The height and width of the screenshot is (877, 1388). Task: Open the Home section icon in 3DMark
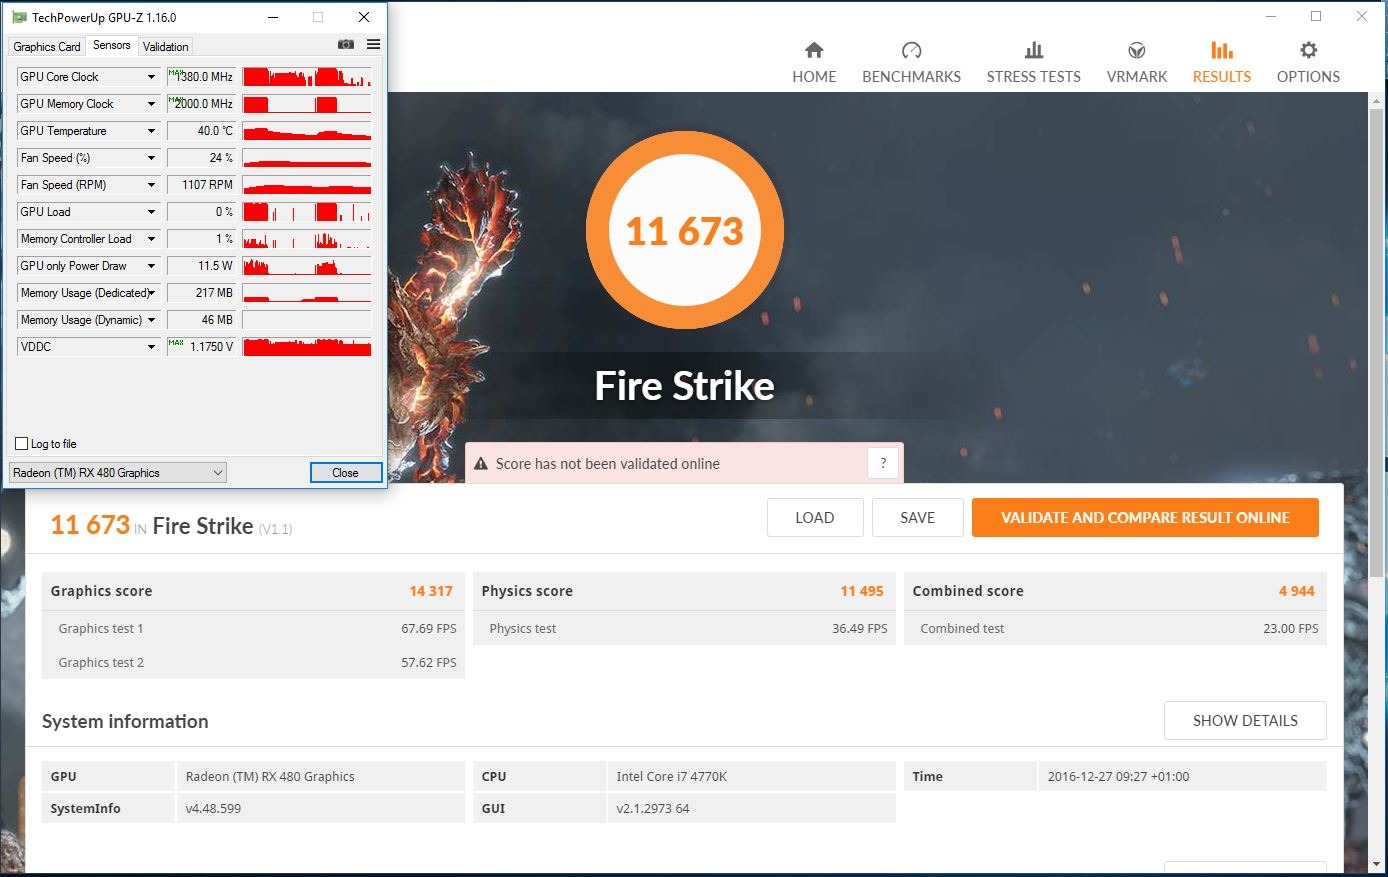(x=814, y=50)
